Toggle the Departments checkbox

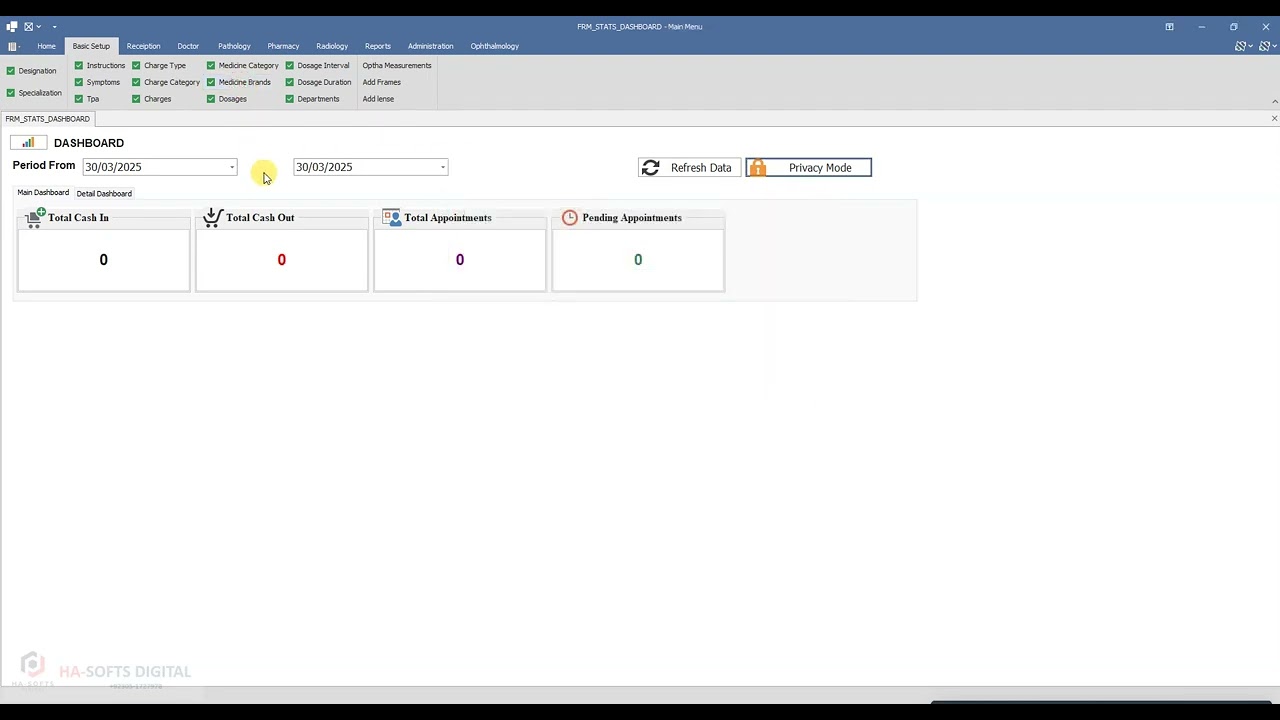coord(290,99)
